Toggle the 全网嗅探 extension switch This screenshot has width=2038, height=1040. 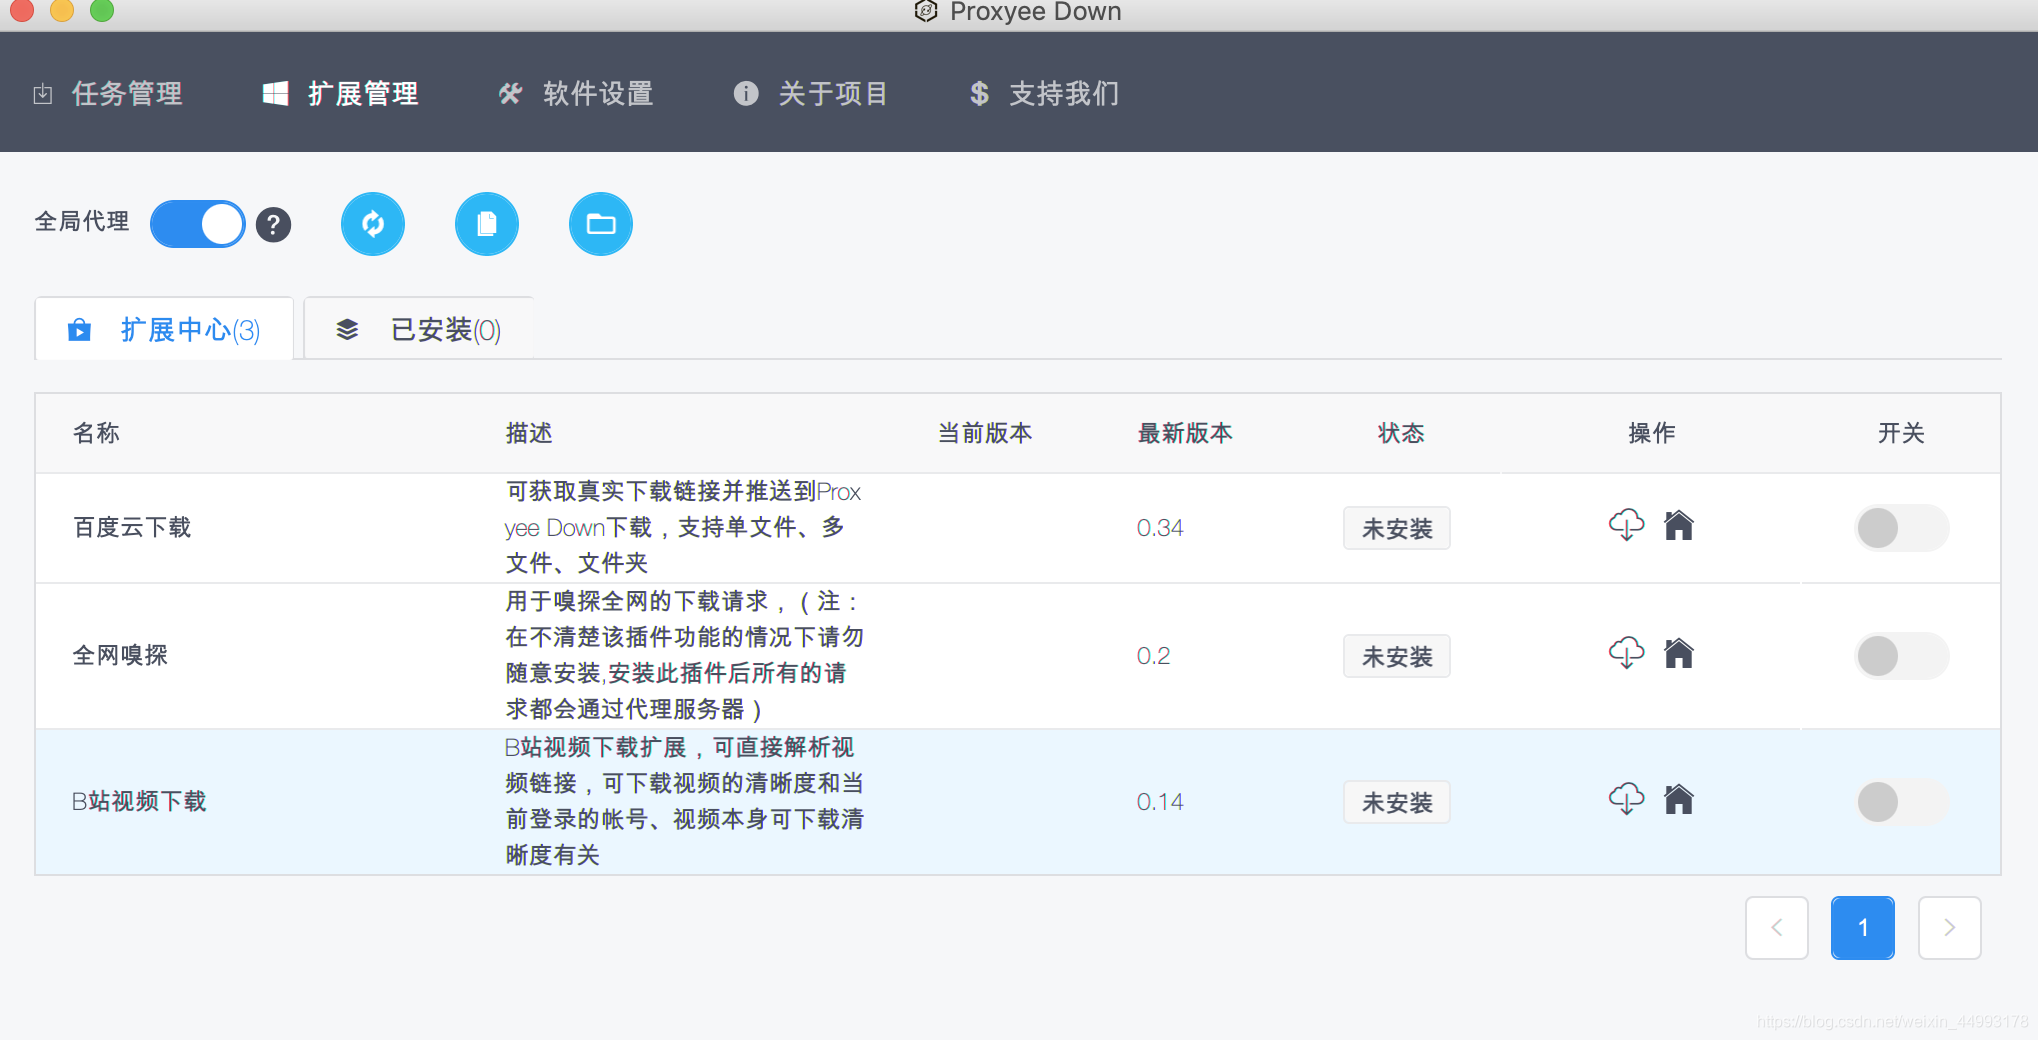pos(1902,656)
